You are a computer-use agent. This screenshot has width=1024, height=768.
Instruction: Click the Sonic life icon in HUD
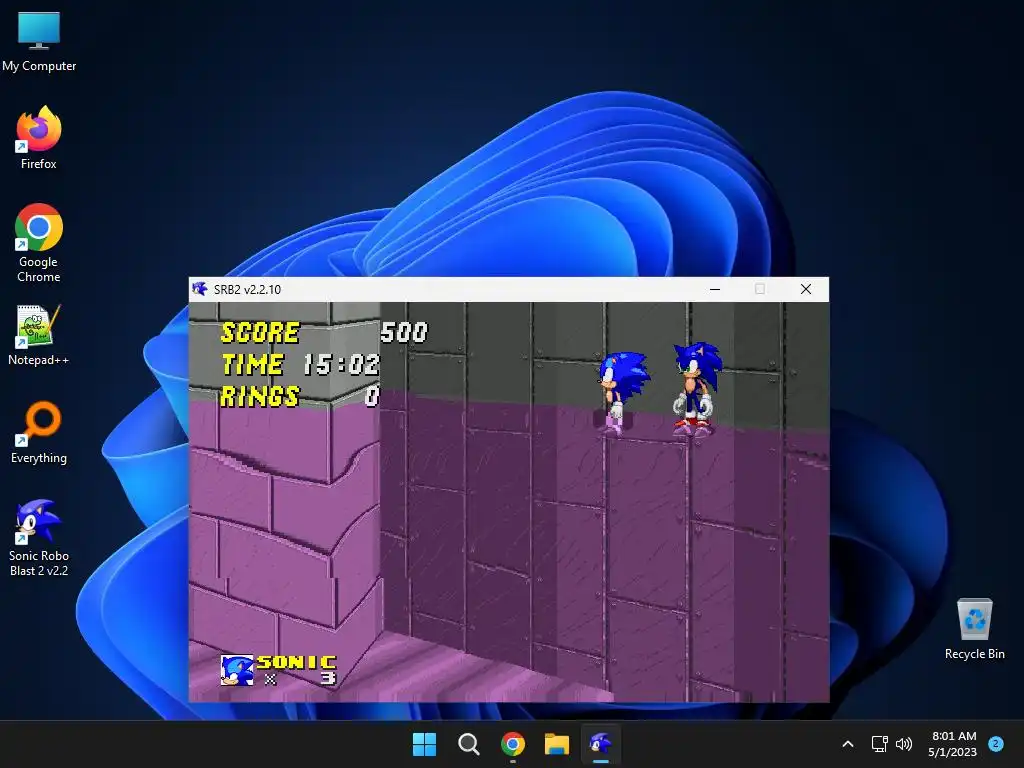click(x=237, y=671)
